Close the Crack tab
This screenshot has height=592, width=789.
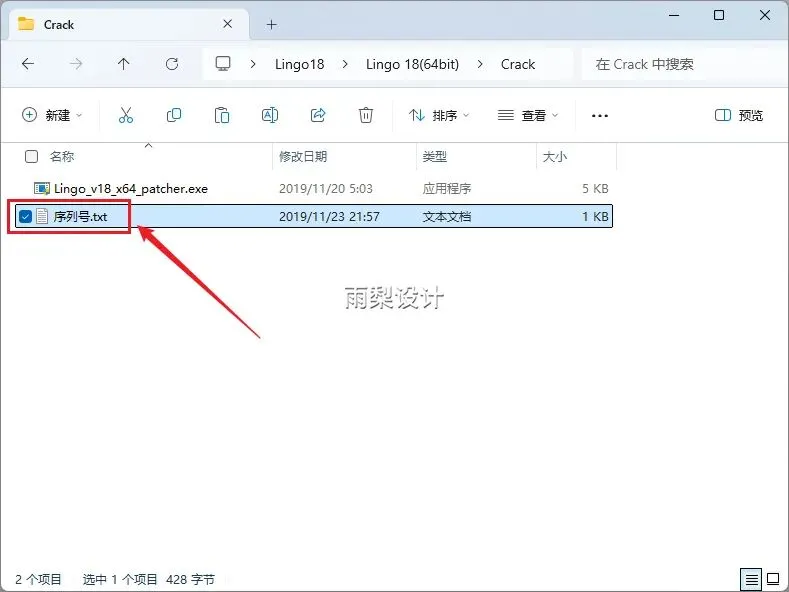(x=227, y=24)
